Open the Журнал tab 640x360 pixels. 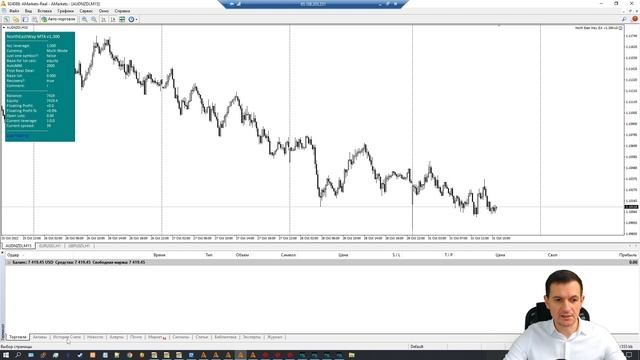click(x=275, y=337)
